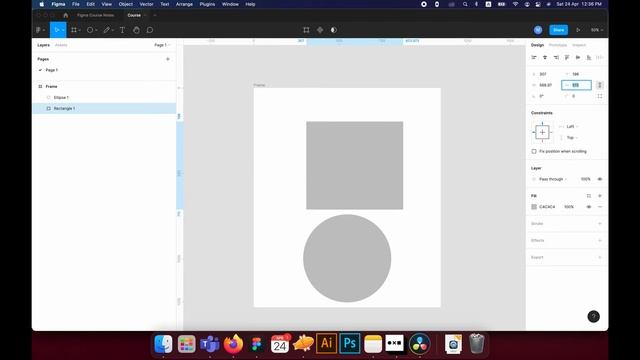
Task: Click the height input field
Action: point(576,85)
